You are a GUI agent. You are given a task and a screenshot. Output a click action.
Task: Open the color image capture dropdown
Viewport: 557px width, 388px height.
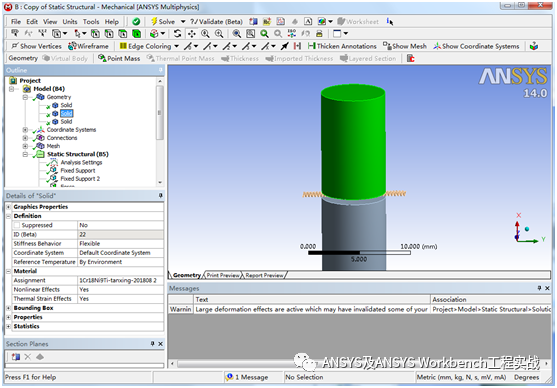coord(330,22)
